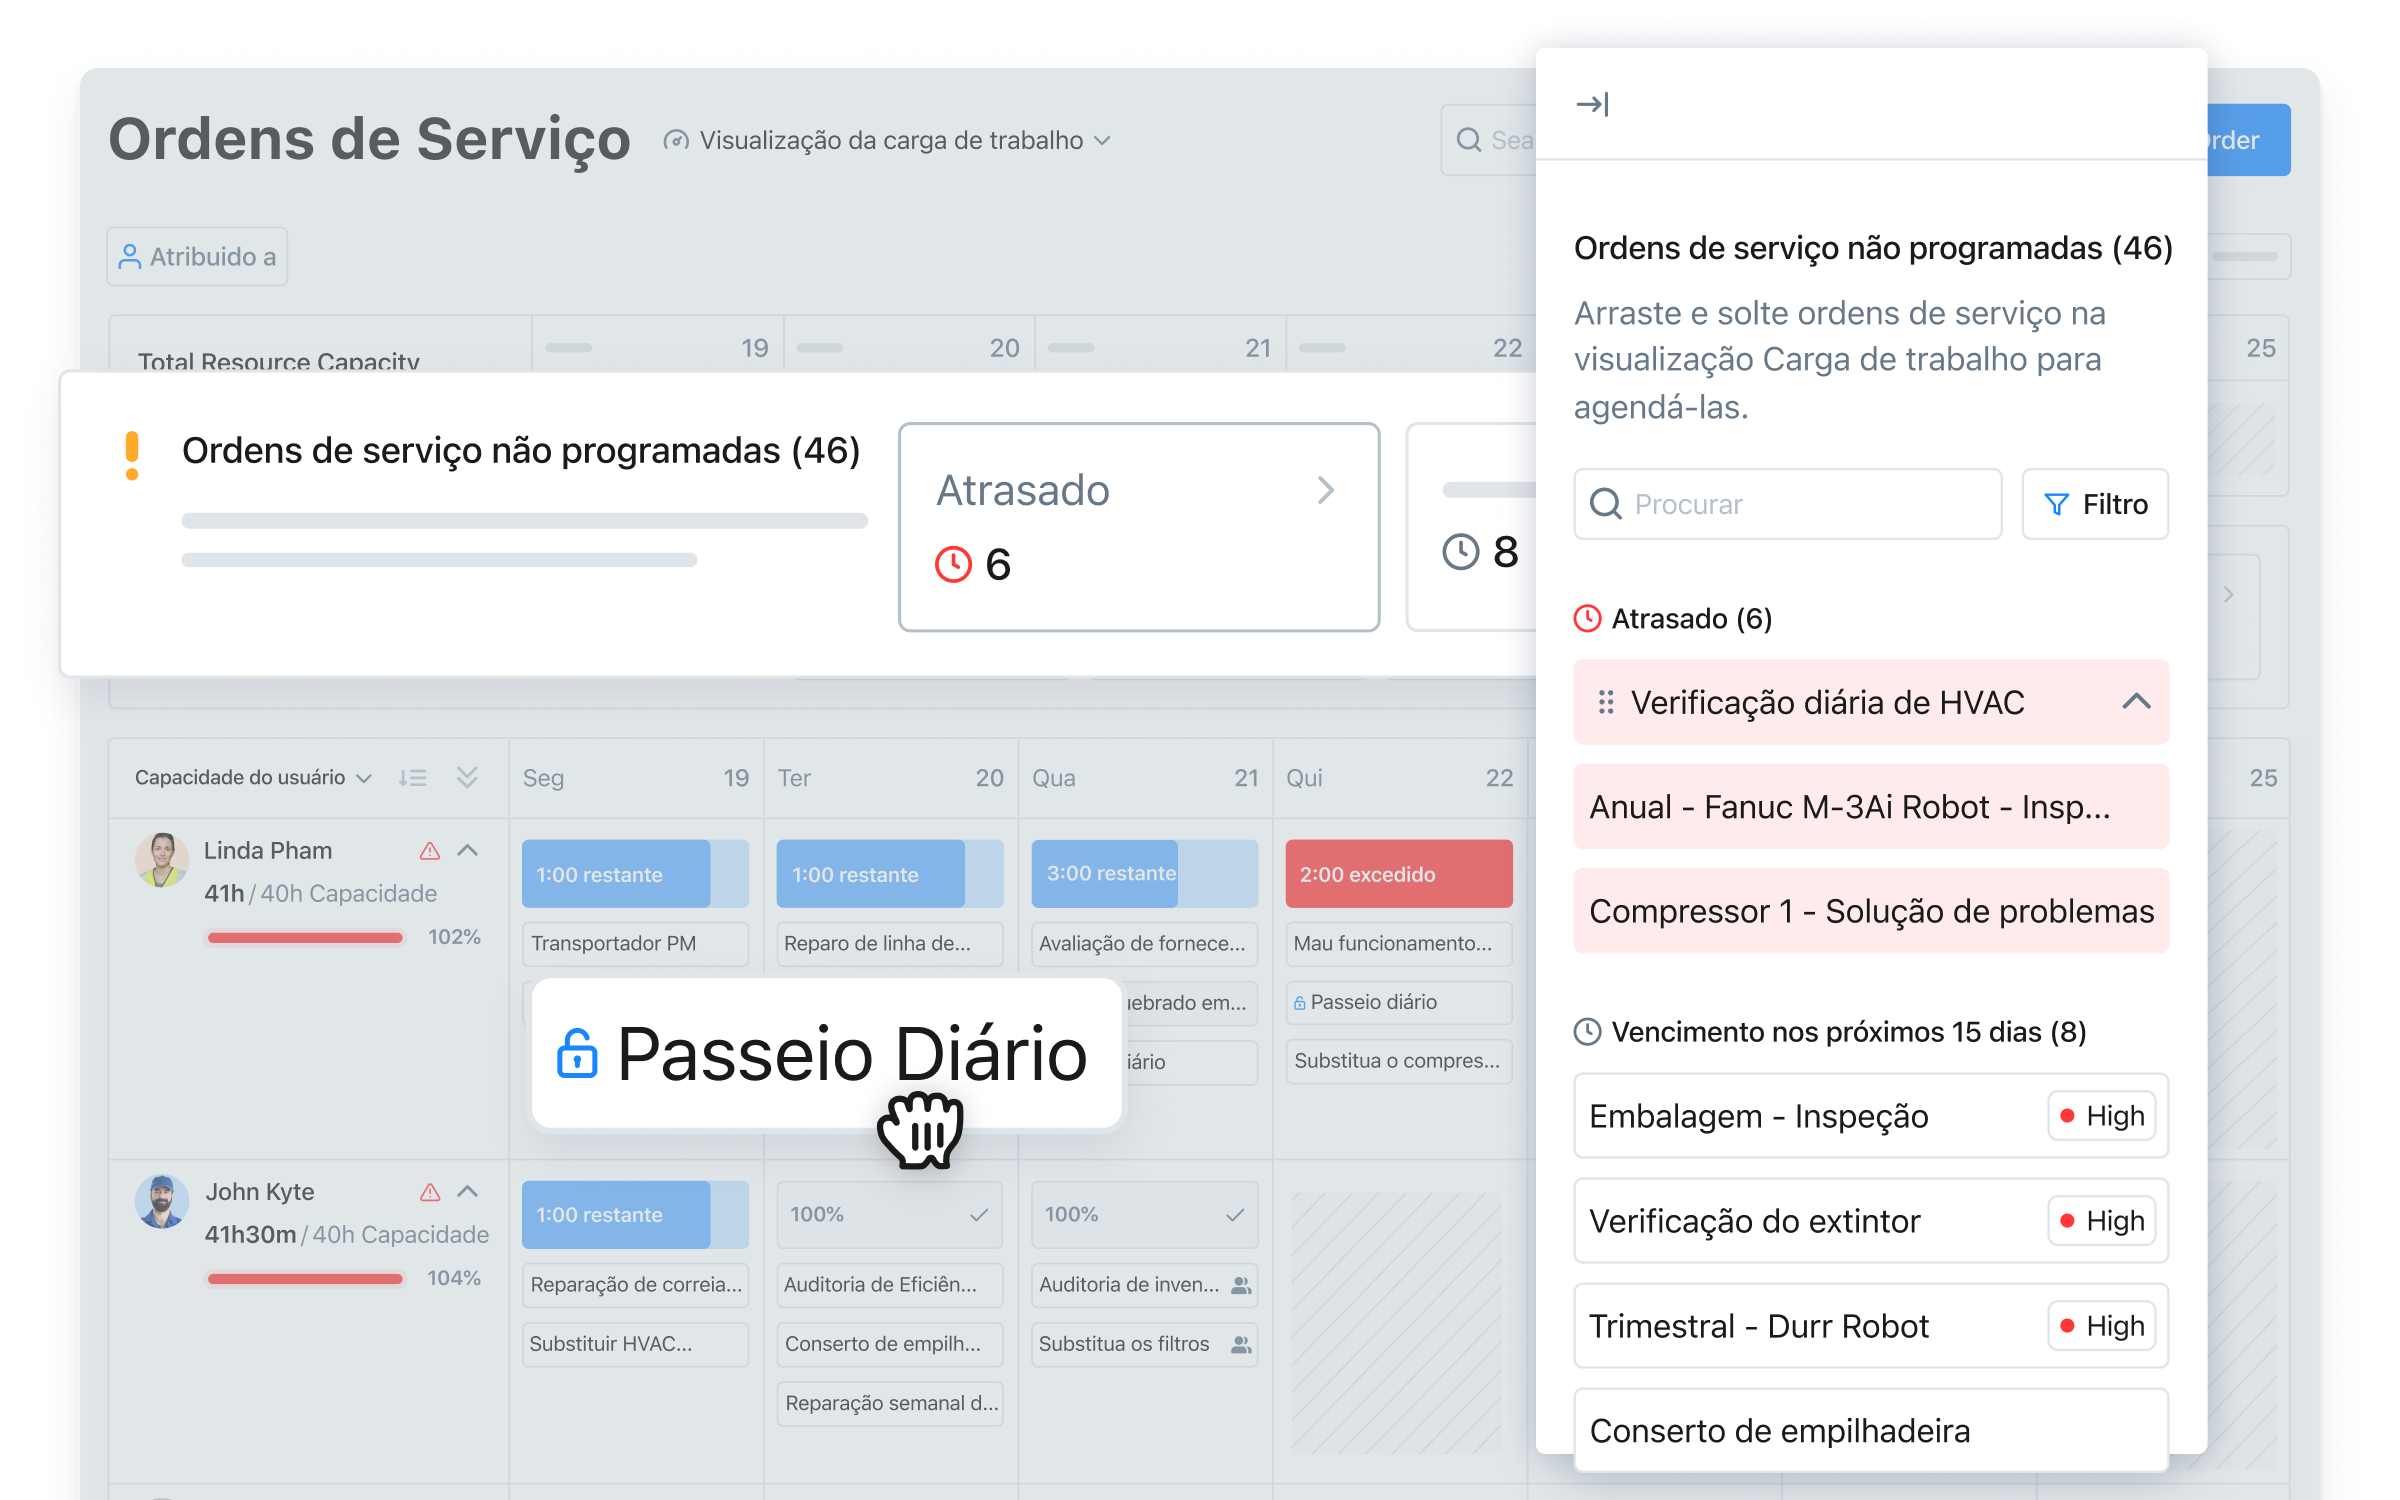Screen dimensions: 2400x1500
Task: Select the Compressor 1 - Solução de problemas order
Action: click(x=1870, y=911)
